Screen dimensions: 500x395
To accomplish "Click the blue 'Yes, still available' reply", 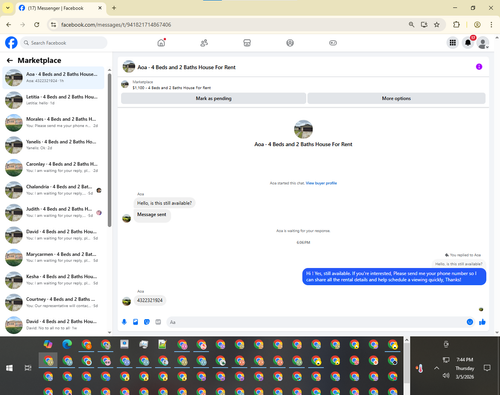I will point(394,277).
